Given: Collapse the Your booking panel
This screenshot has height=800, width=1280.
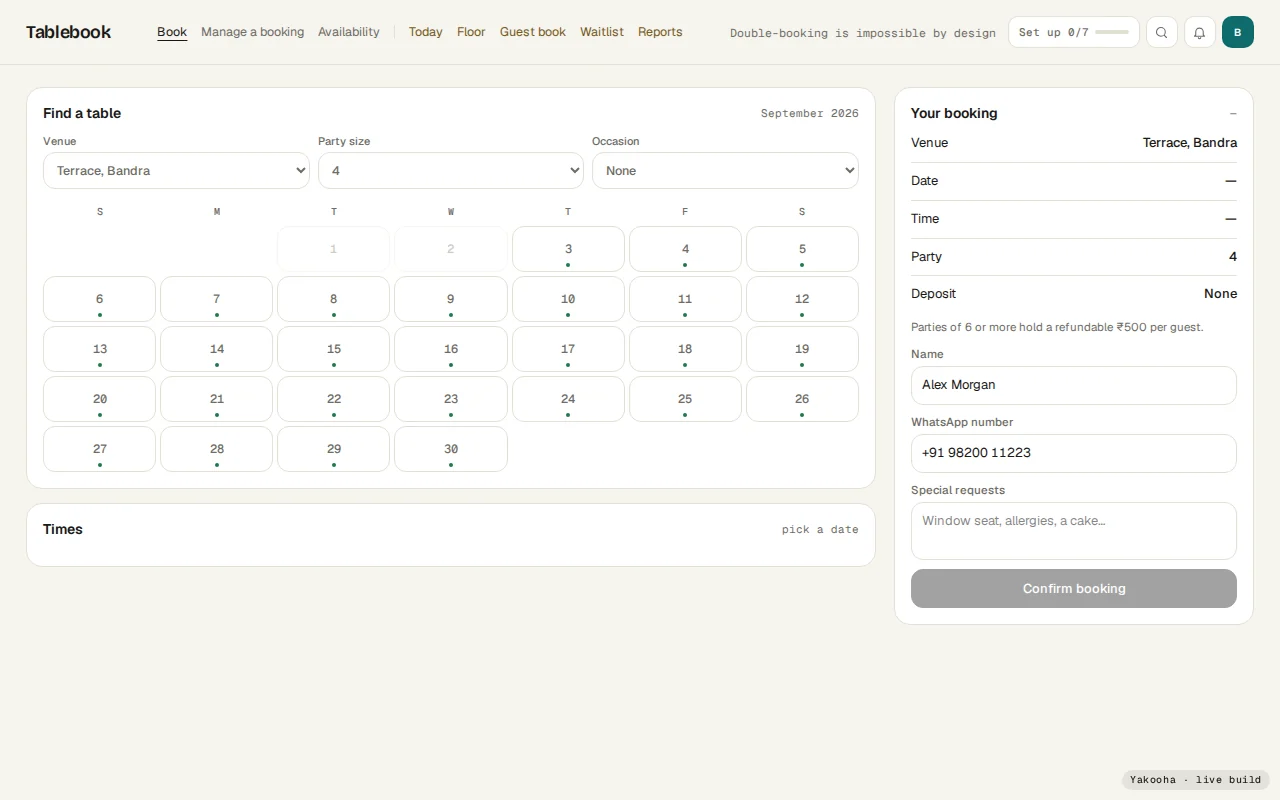Looking at the screenshot, I should tap(1233, 113).
